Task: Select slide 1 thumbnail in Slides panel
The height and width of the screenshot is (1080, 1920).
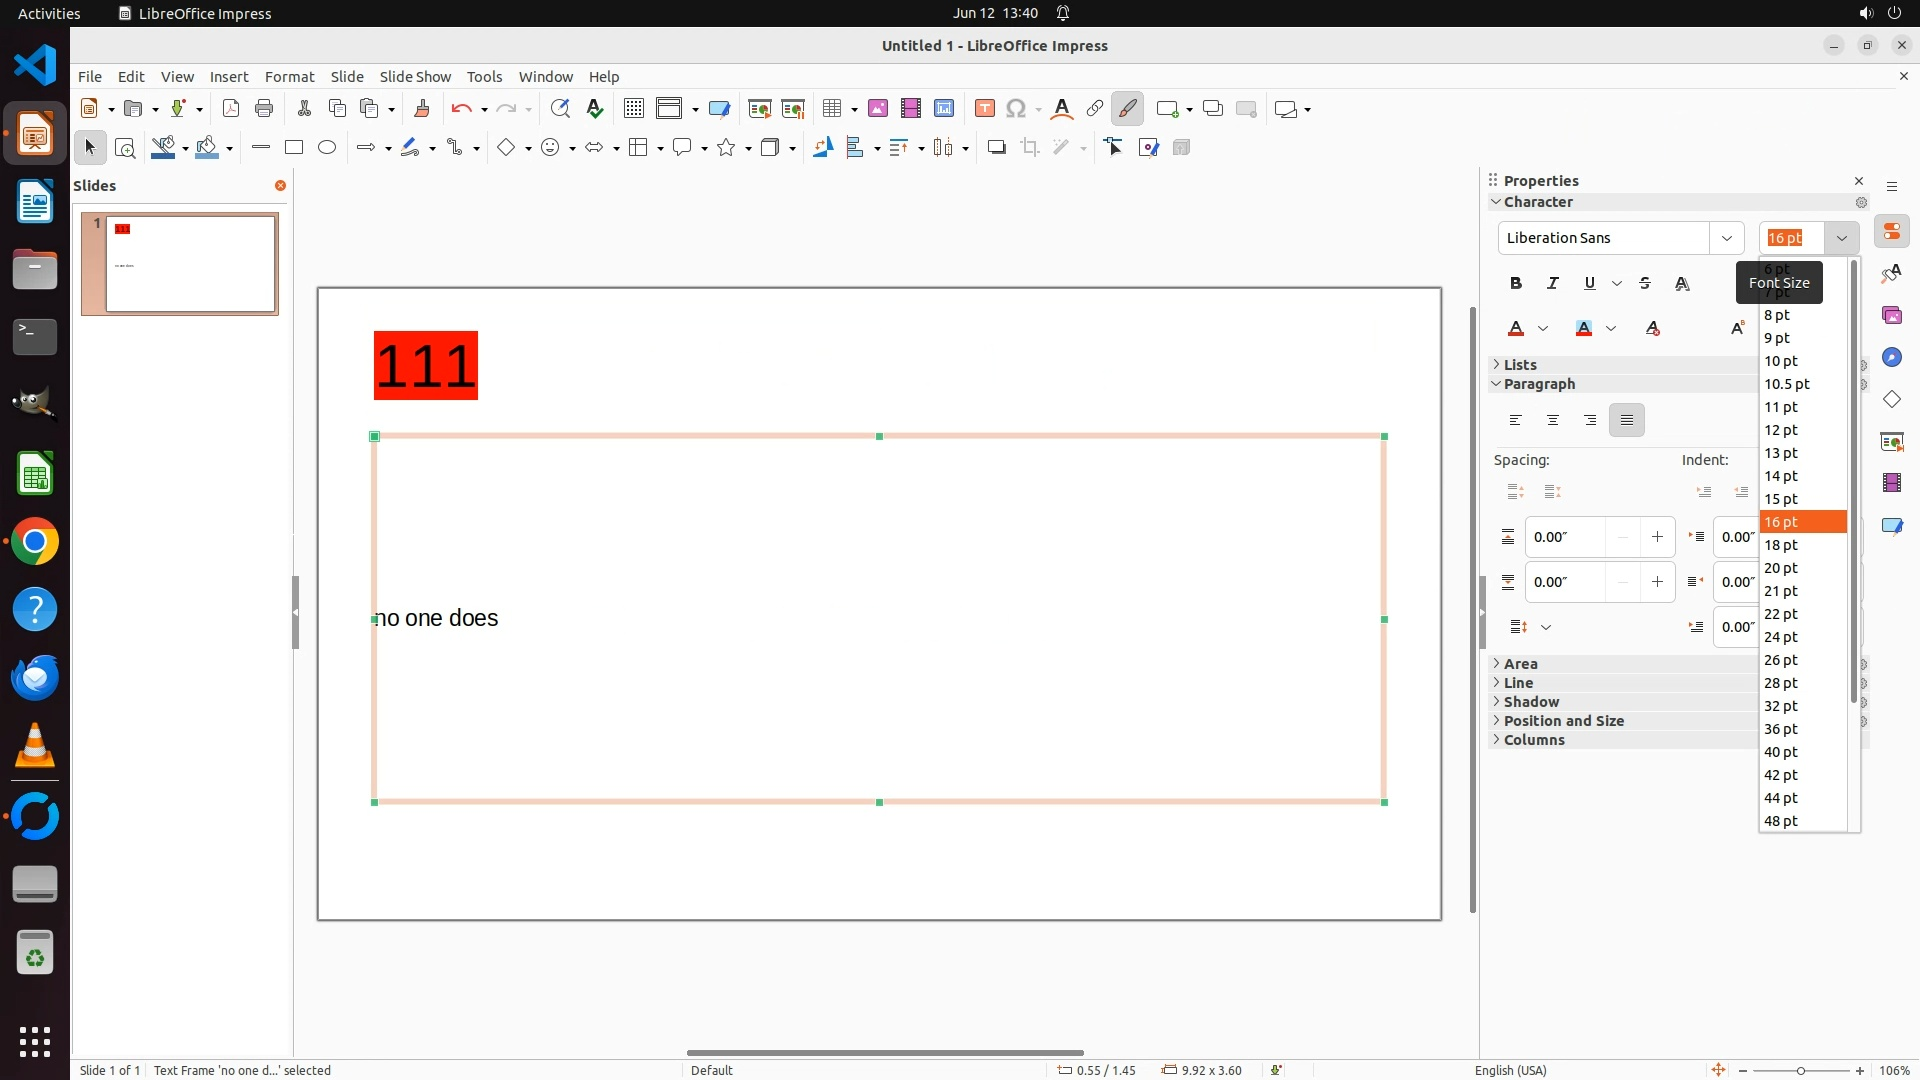Action: point(190,264)
